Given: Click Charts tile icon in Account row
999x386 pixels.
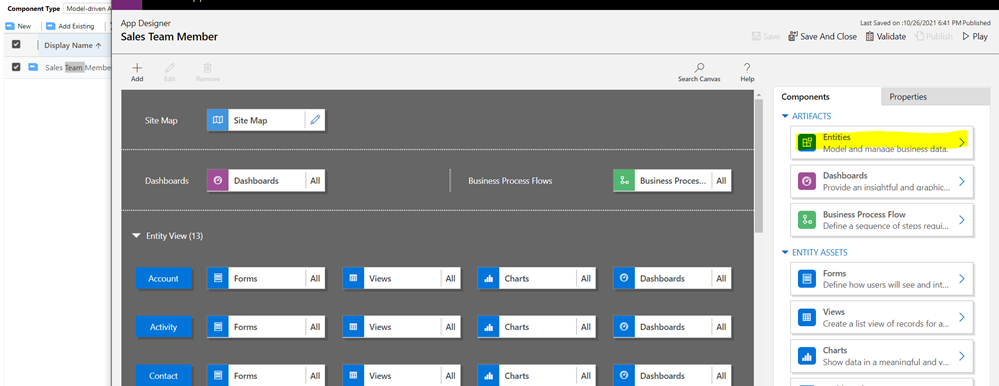Looking at the screenshot, I should coord(489,278).
